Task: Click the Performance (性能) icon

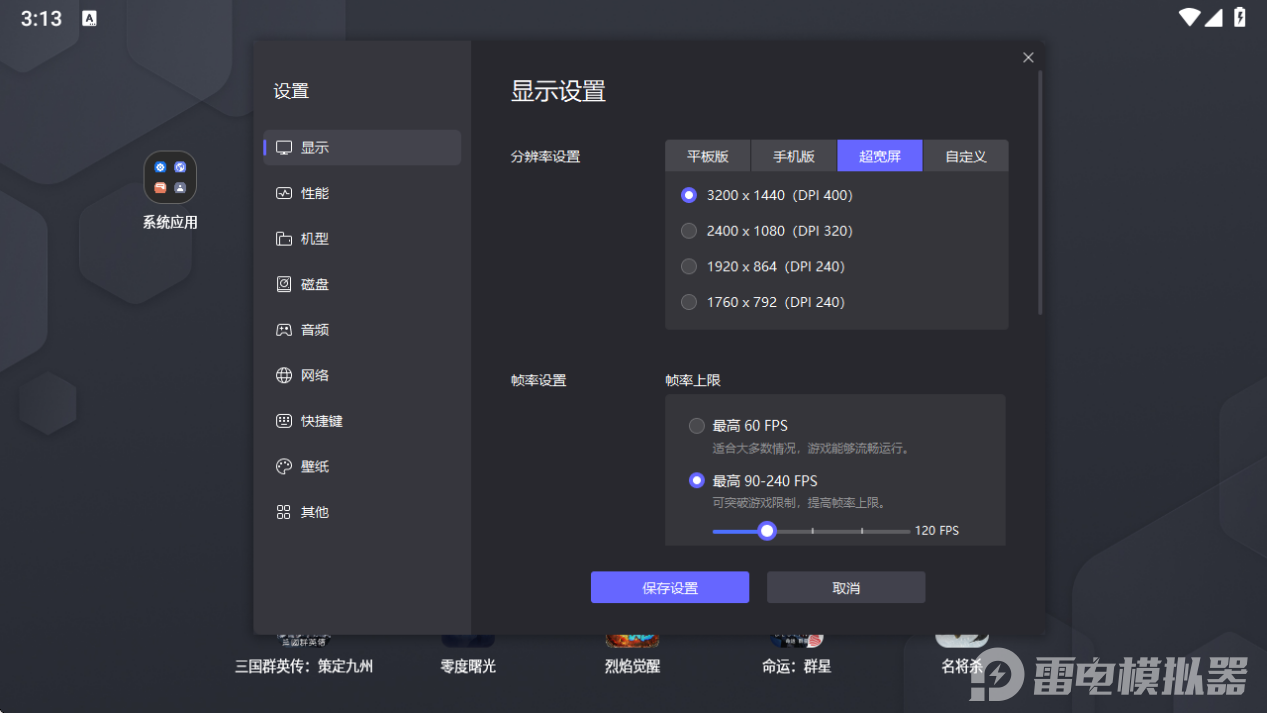Action: coord(284,193)
